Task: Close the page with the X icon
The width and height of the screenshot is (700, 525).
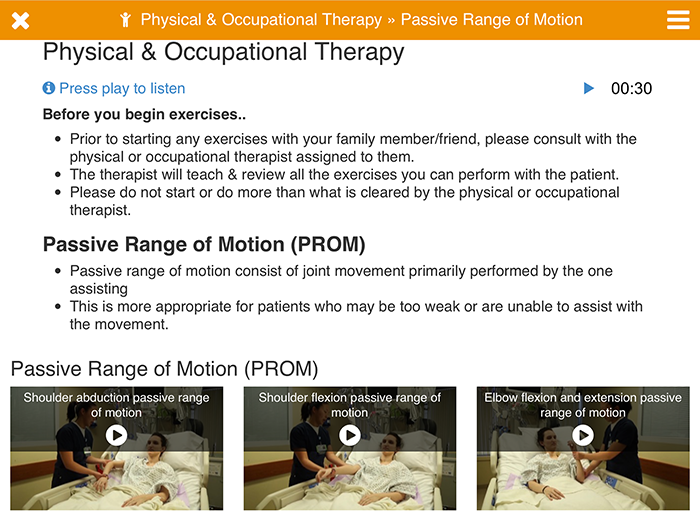Action: (20, 21)
